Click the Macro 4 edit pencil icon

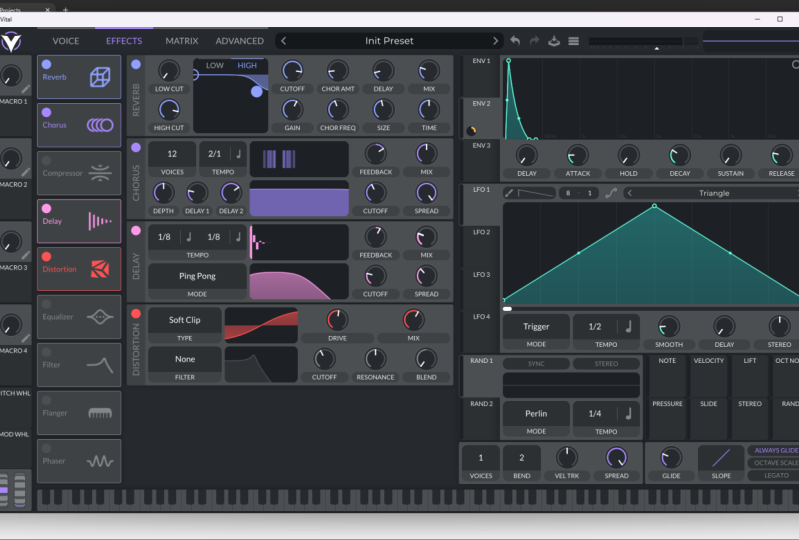click(x=26, y=338)
